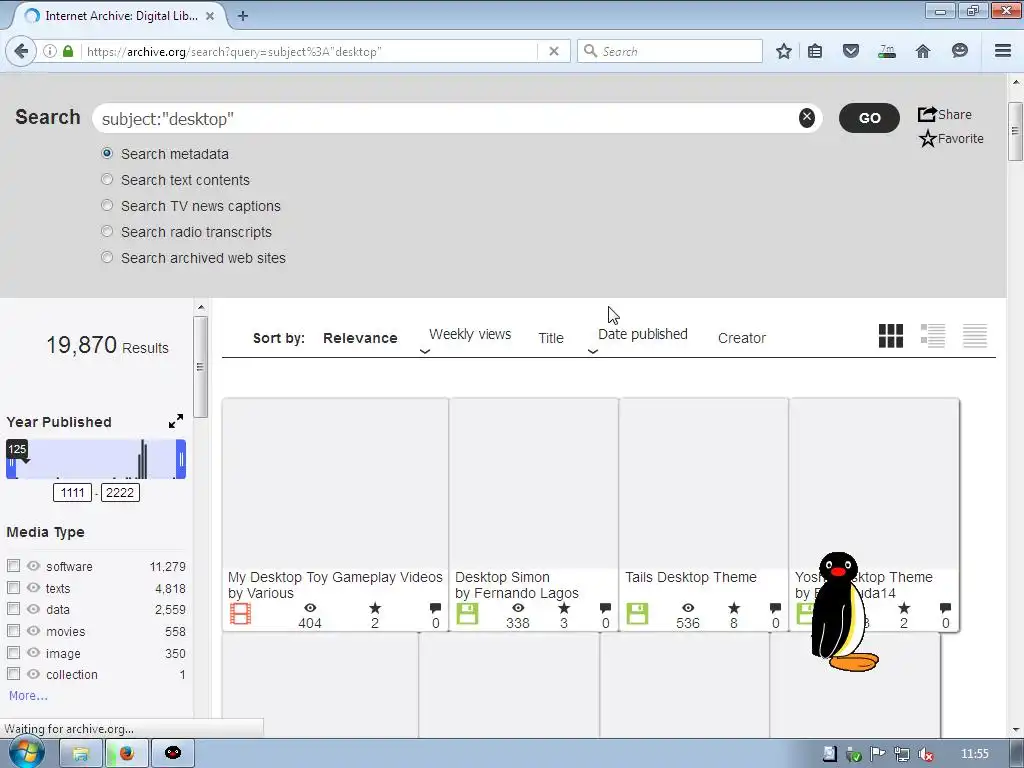Grab the right year range slider handle
Image resolution: width=1024 pixels, height=768 pixels.
[x=181, y=459]
